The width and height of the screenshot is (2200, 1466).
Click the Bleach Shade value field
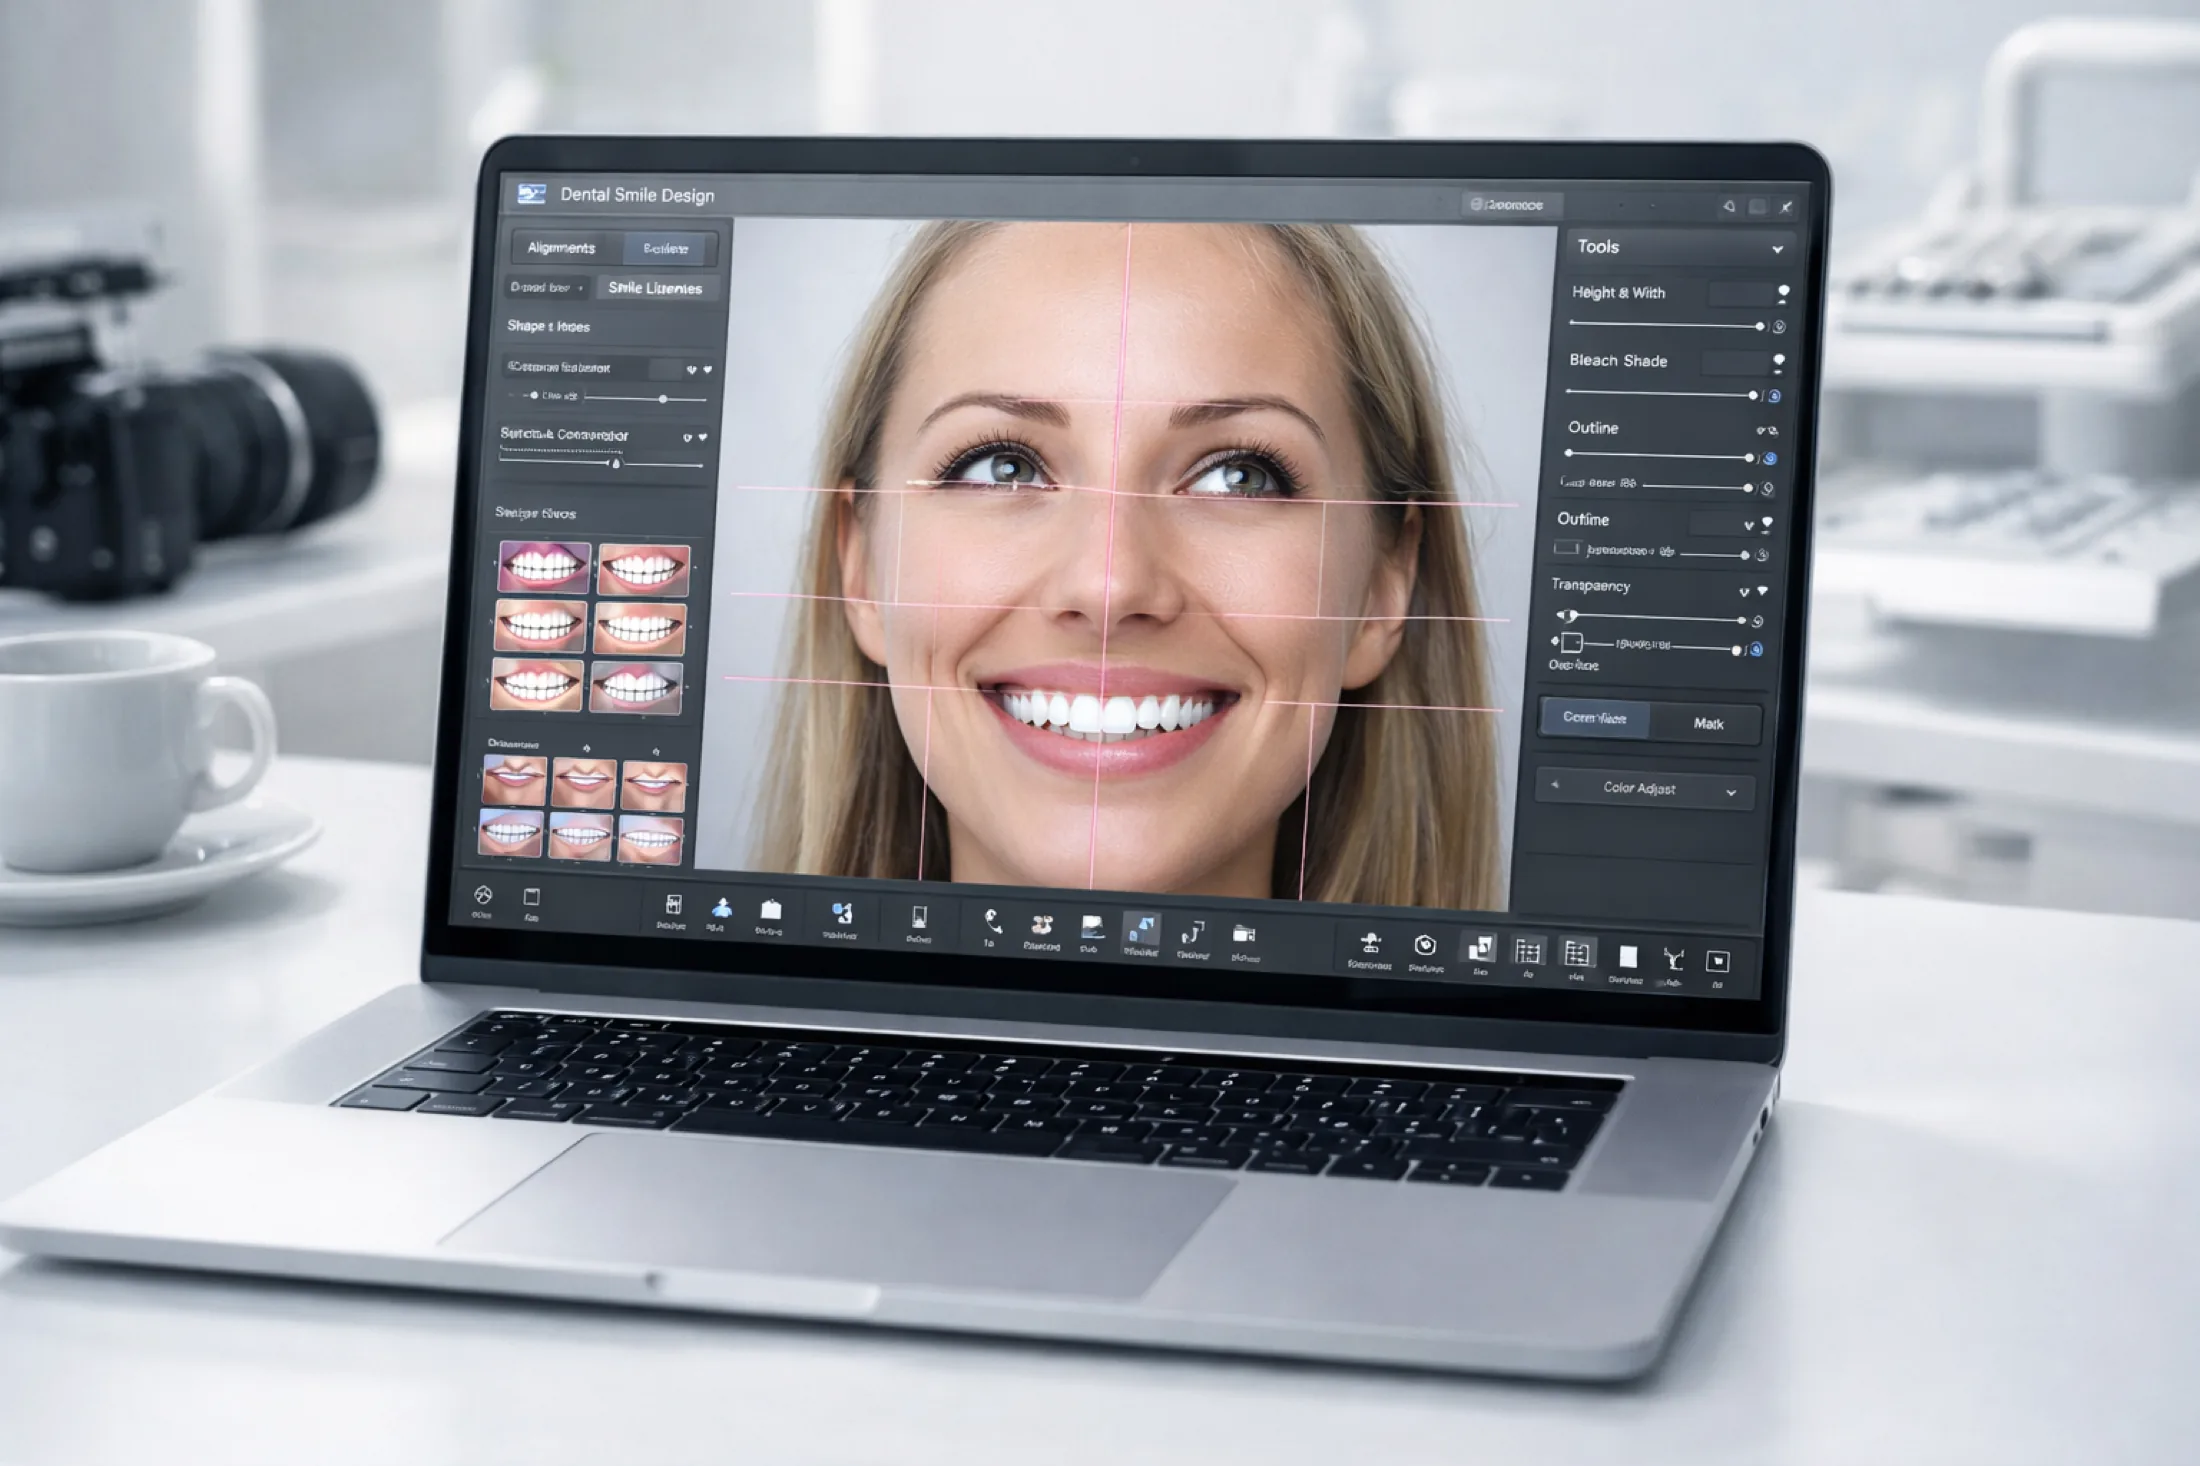coord(1735,362)
